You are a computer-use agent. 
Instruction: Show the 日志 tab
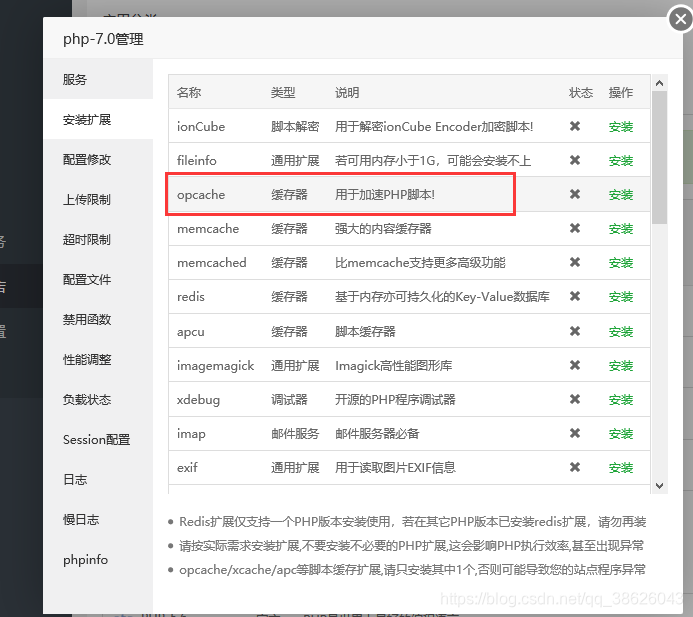[98, 480]
